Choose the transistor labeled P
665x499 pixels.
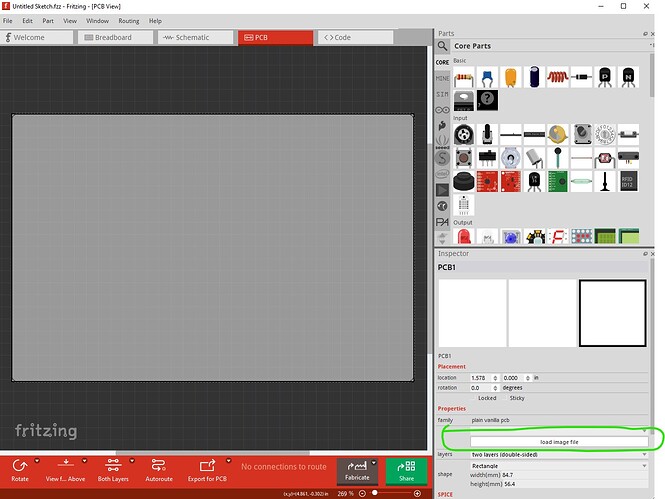pyautogui.click(x=605, y=77)
